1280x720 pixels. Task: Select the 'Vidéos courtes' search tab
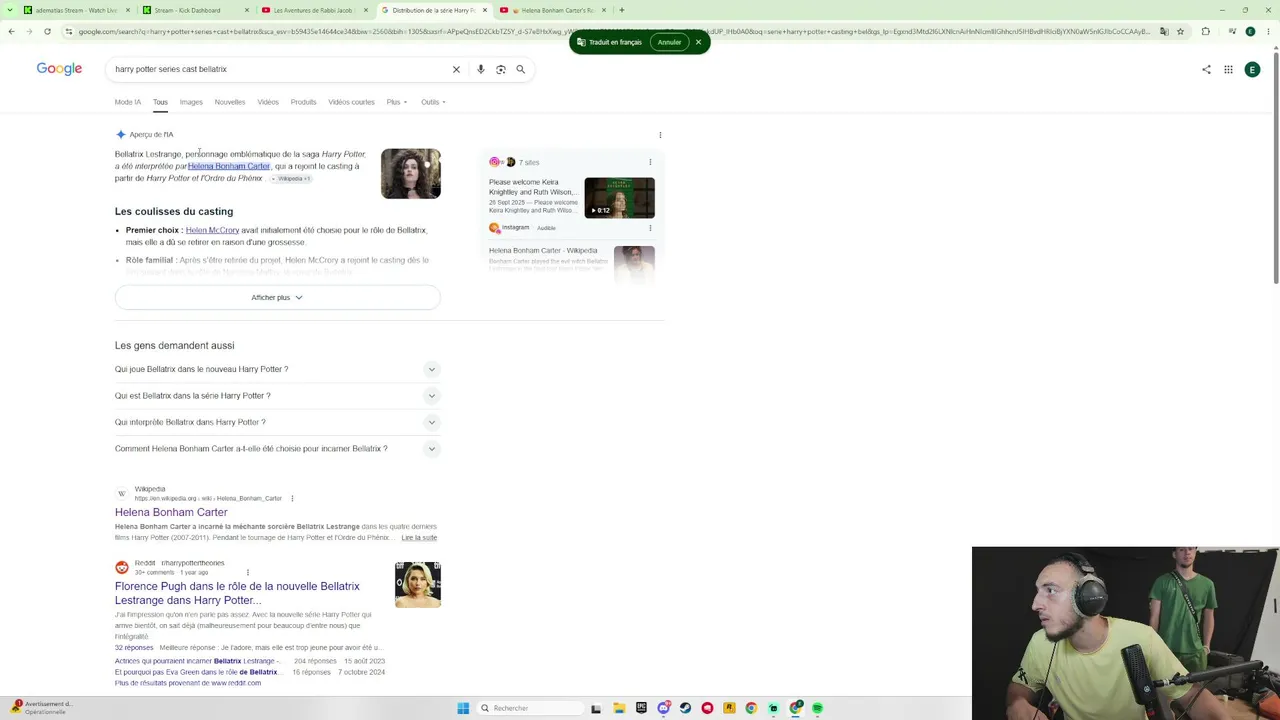(x=351, y=102)
